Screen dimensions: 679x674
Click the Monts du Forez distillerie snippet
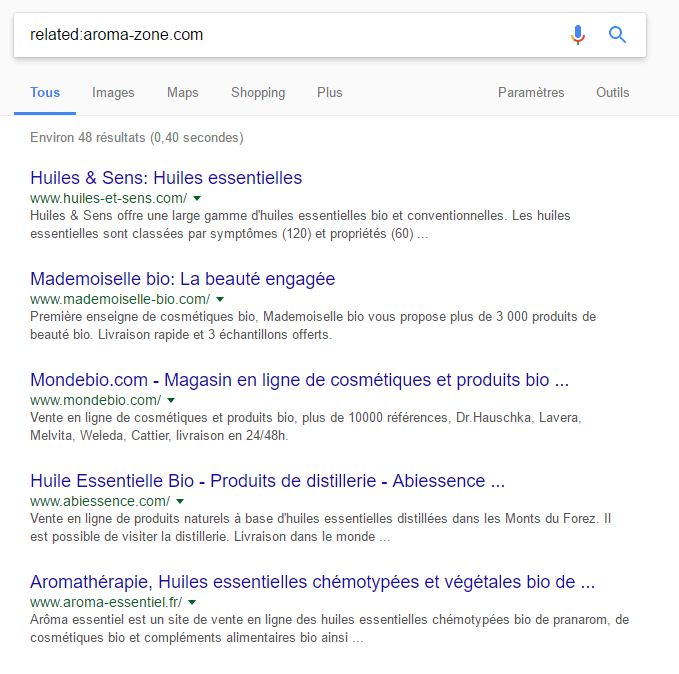[320, 528]
